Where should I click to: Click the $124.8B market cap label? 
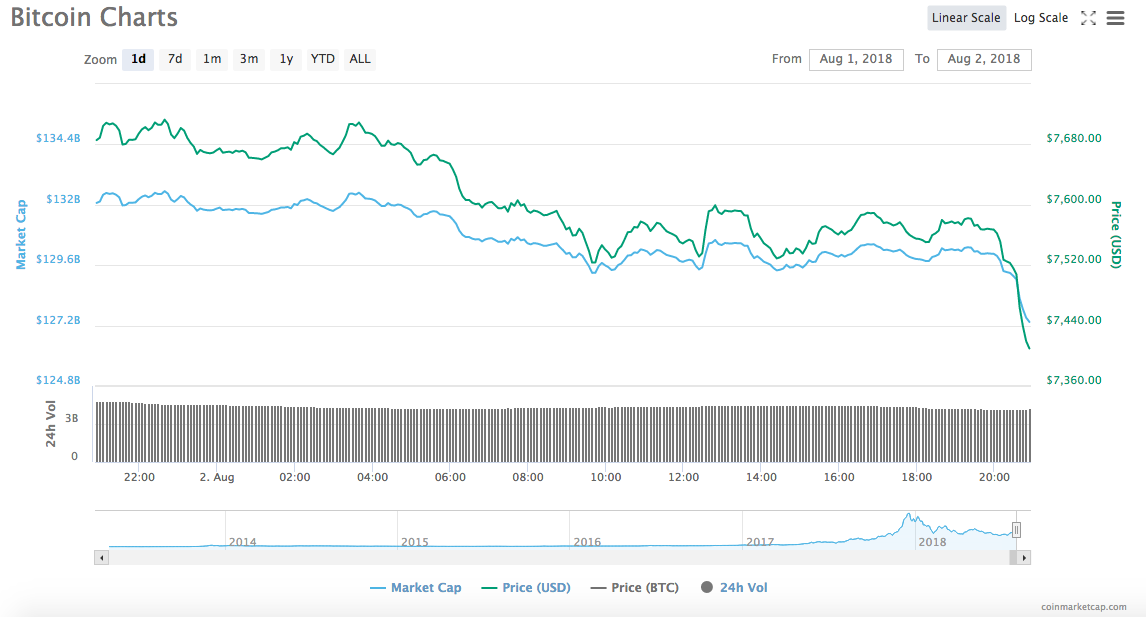tap(58, 380)
